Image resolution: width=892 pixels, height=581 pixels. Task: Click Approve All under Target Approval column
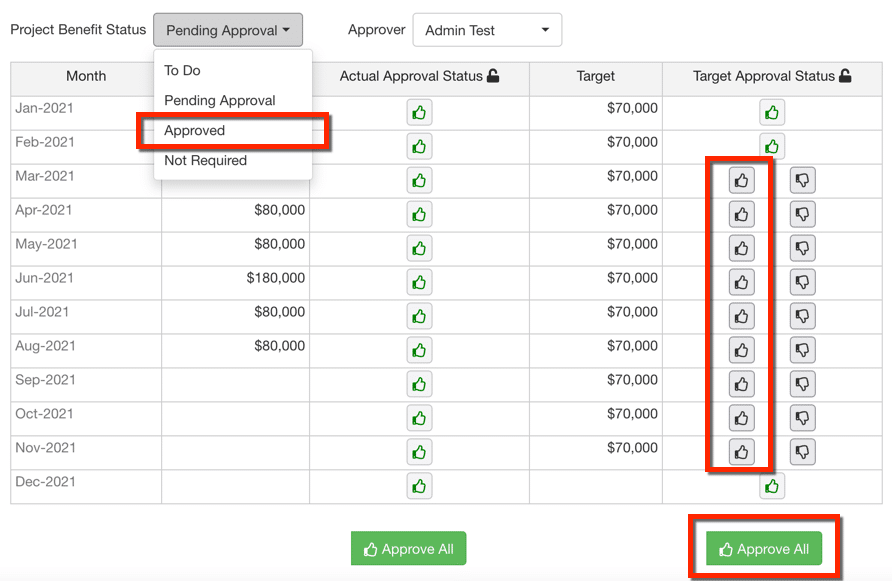[x=763, y=549]
